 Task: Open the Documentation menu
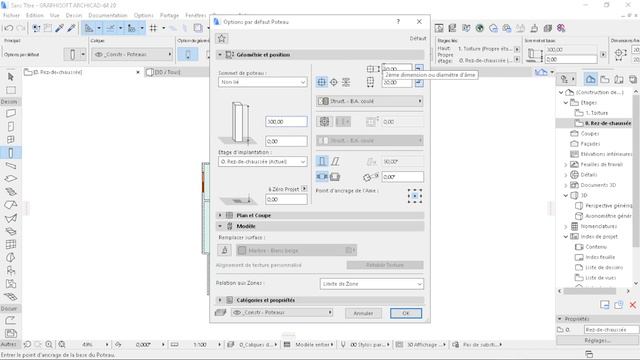pyautogui.click(x=108, y=15)
